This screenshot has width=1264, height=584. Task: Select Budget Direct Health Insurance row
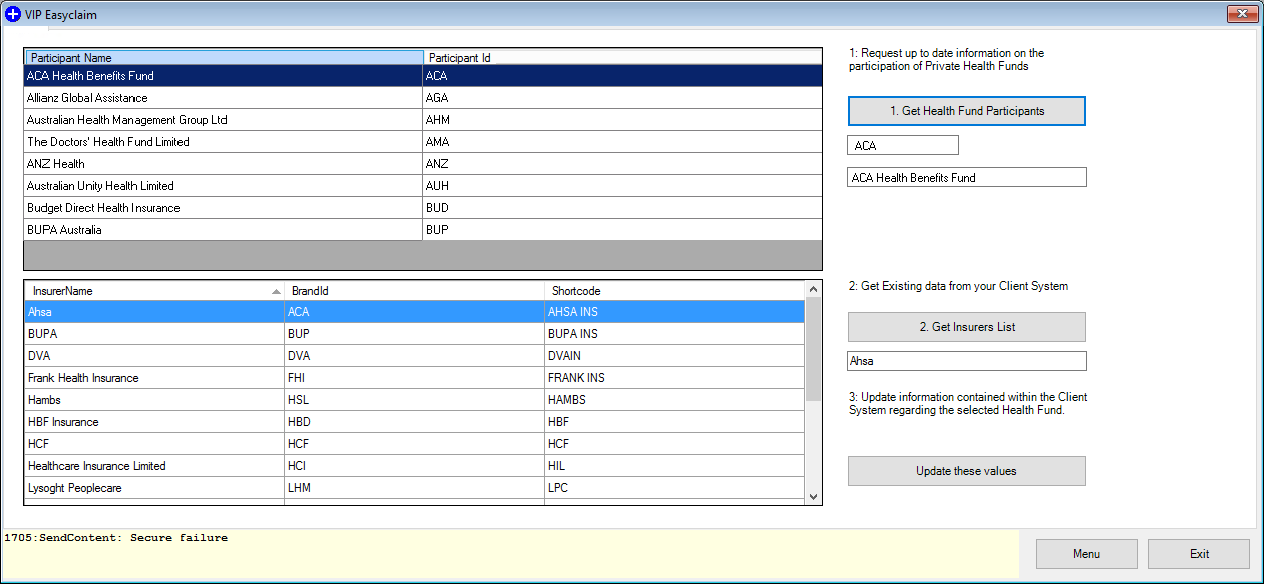423,208
